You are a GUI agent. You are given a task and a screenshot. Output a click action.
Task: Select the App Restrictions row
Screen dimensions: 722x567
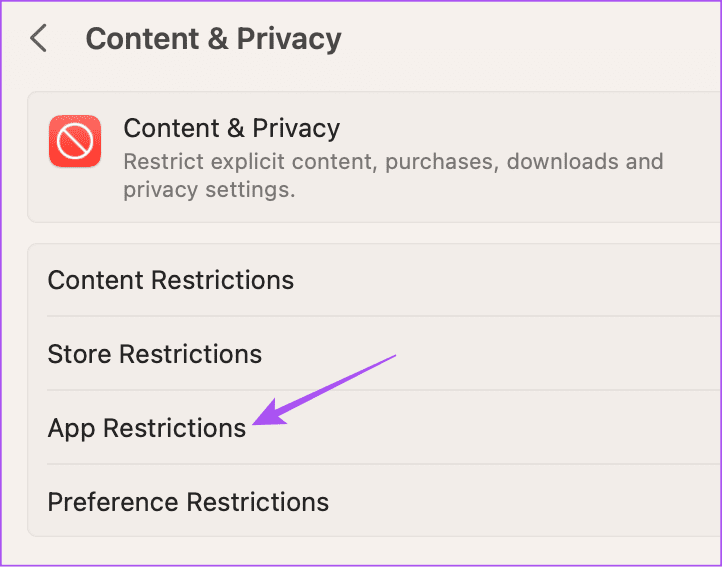146,428
